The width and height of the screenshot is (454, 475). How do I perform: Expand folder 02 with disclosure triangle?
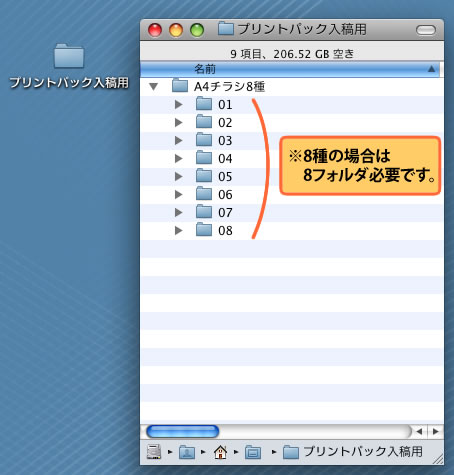pyautogui.click(x=179, y=122)
